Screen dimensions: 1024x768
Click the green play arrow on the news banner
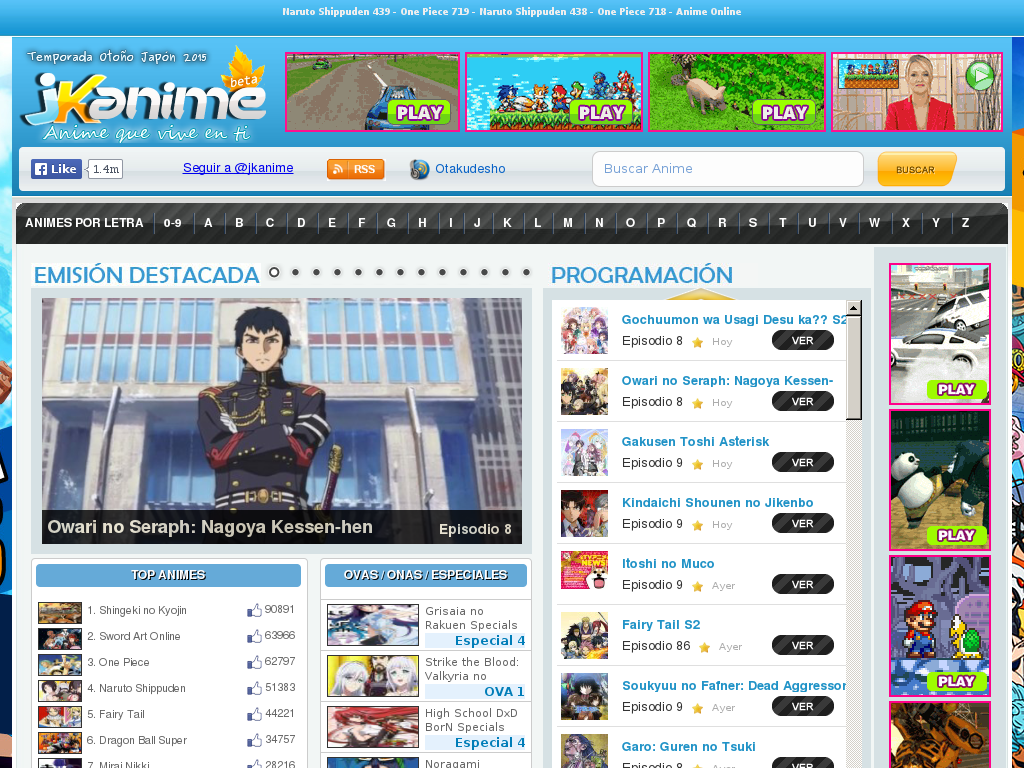(x=979, y=76)
